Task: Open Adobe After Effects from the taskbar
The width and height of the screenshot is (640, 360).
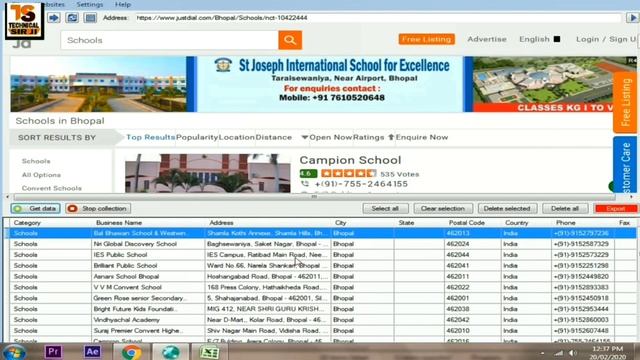Action: click(x=92, y=351)
